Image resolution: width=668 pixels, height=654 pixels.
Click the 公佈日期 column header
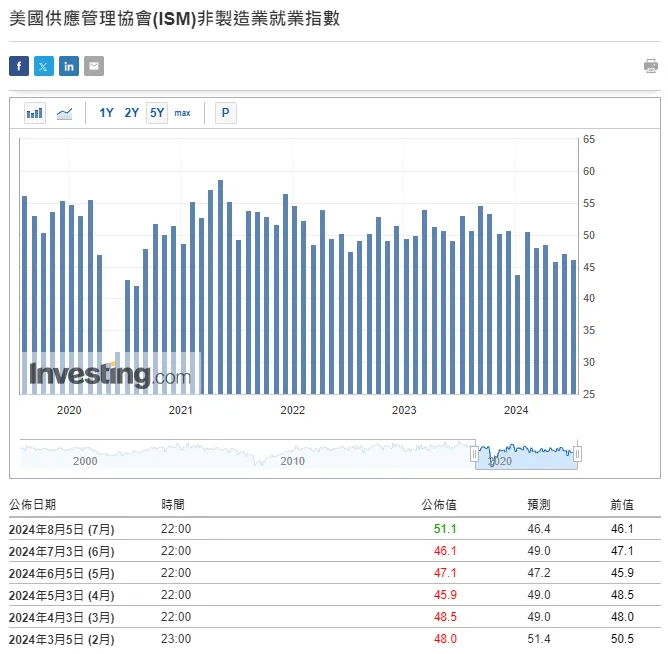32,504
